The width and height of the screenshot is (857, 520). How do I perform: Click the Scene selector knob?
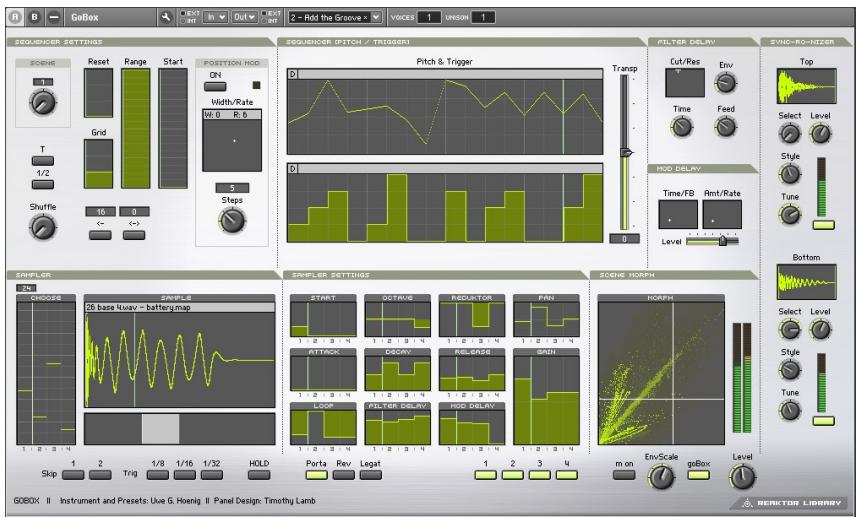click(x=43, y=102)
